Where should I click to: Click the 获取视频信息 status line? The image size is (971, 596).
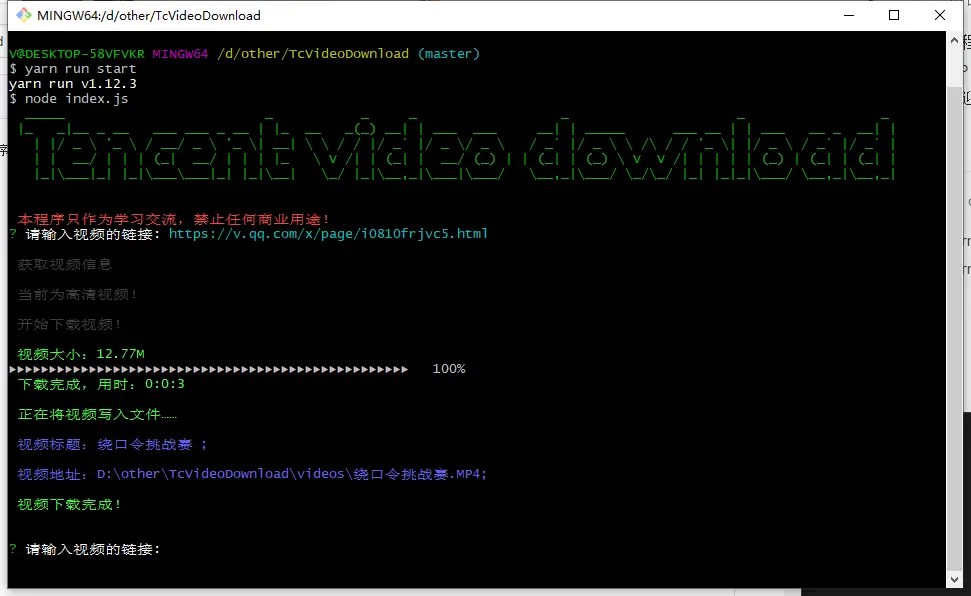pyautogui.click(x=64, y=265)
